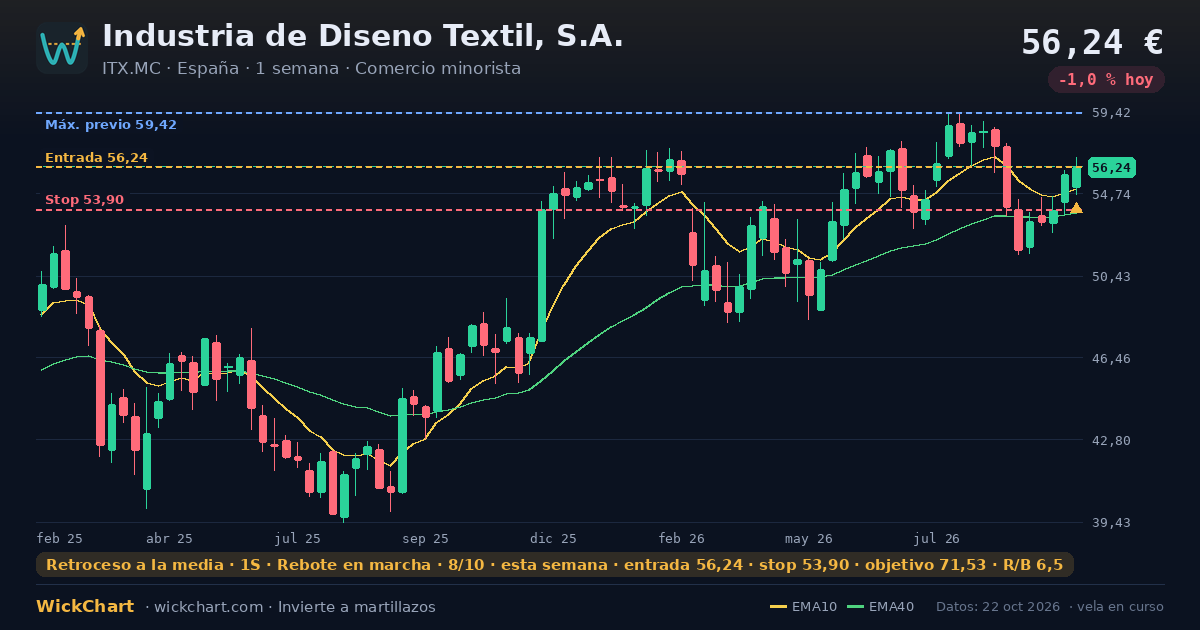Click the 54,74 axis value
Screen dimensions: 1200x630
tap(1110, 194)
